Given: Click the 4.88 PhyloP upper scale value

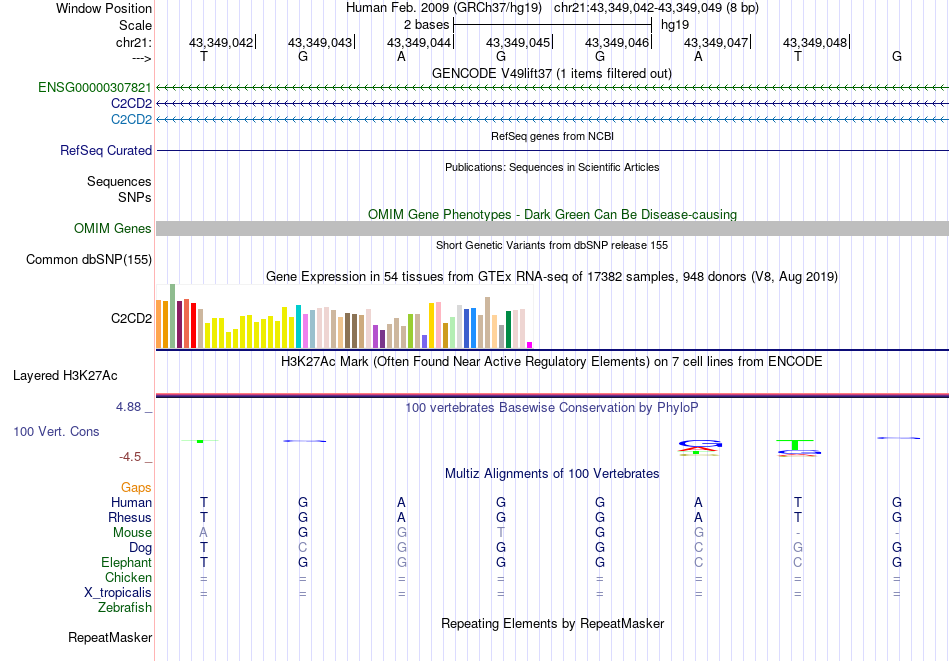Looking at the screenshot, I should 128,407.
